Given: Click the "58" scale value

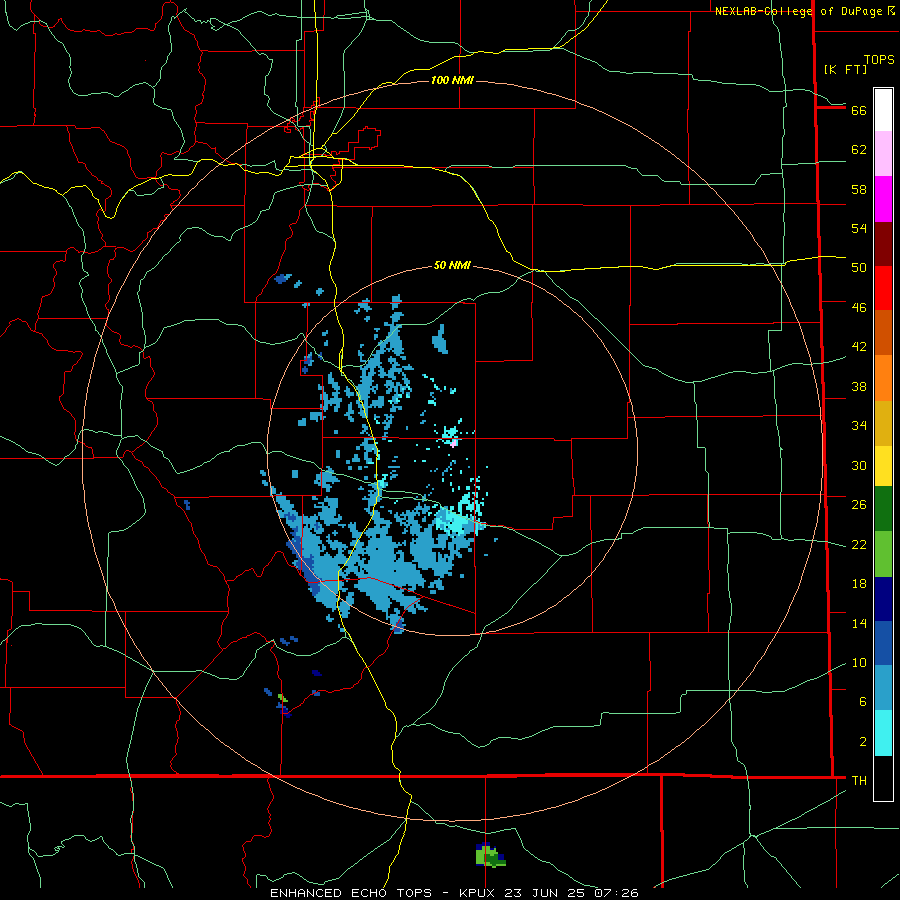Looking at the screenshot, I should (859, 189).
